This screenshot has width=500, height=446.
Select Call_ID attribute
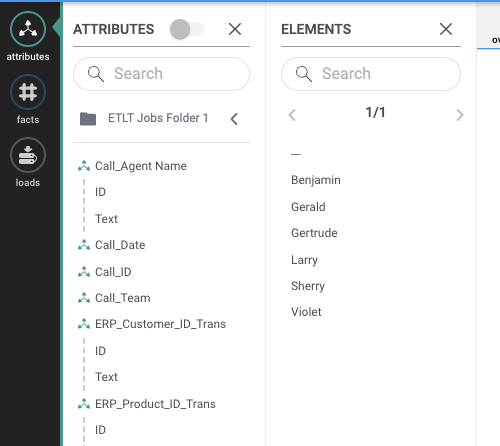[113, 272]
